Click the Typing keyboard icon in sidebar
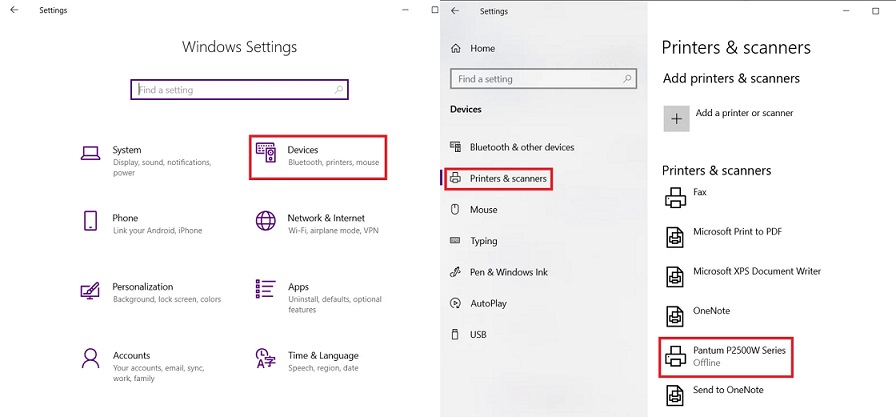Image resolution: width=896 pixels, height=417 pixels. click(455, 240)
